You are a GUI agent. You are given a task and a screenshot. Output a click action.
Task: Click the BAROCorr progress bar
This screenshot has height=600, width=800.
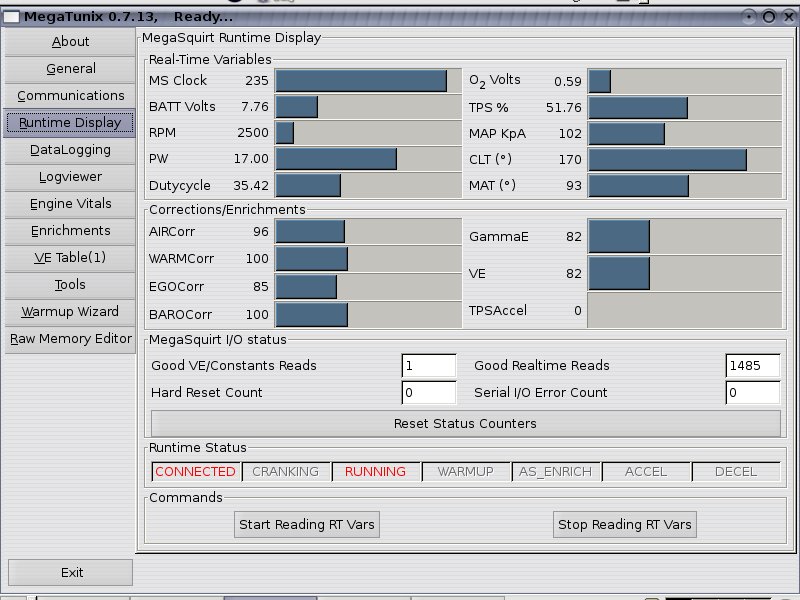point(368,314)
